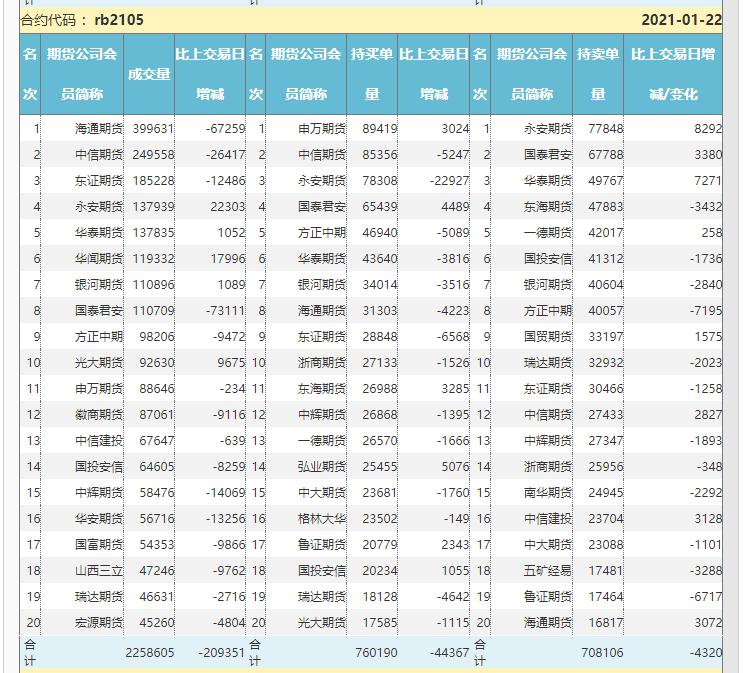This screenshot has width=753, height=673.
Task: Click 永安期货 in the short ranking
Action: pyautogui.click(x=547, y=129)
